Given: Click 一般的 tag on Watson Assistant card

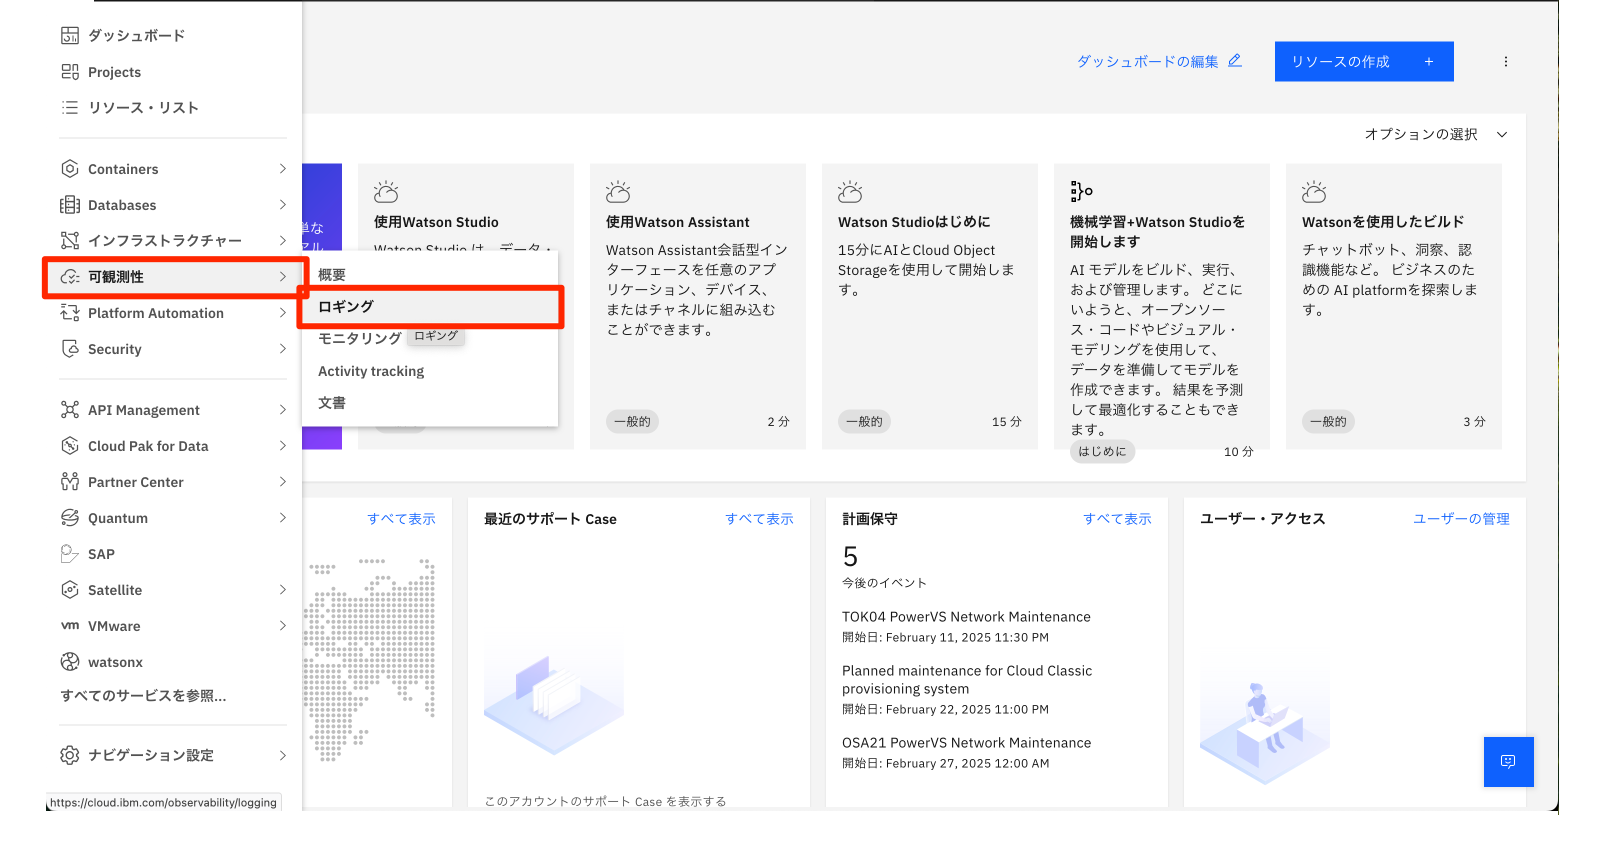Looking at the screenshot, I should (x=632, y=422).
